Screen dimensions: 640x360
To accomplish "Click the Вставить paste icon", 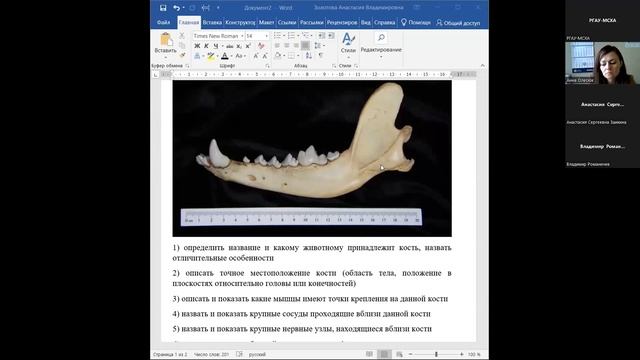I will point(166,40).
